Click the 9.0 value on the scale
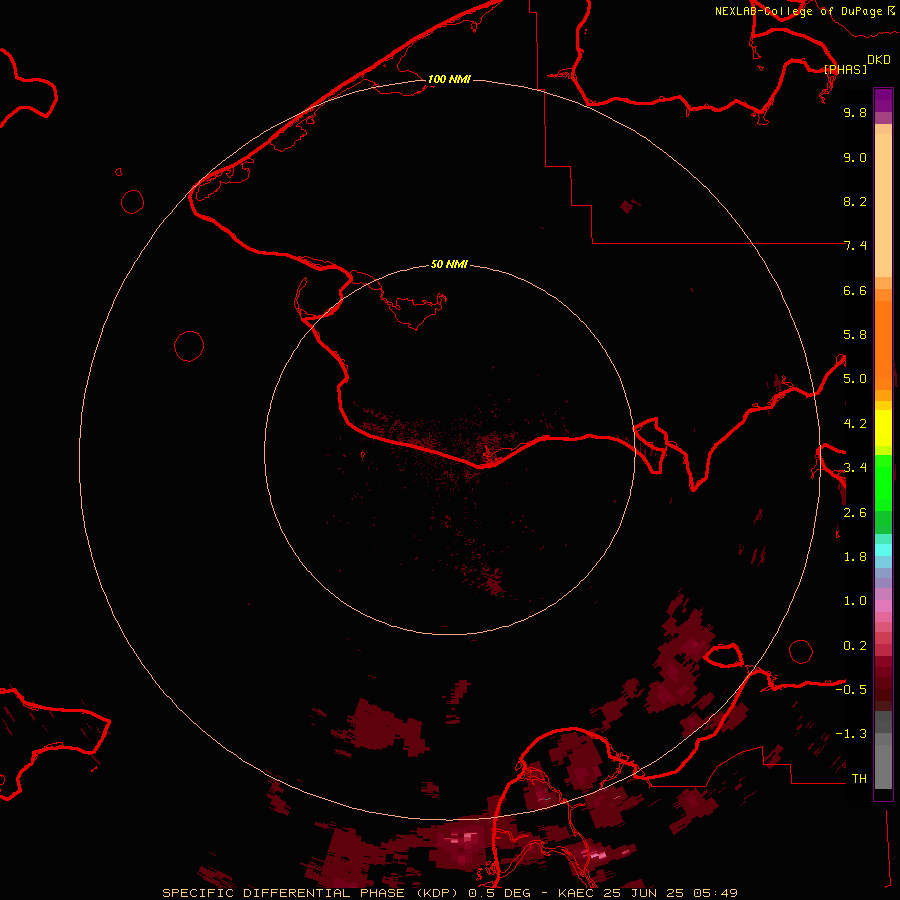 [855, 157]
